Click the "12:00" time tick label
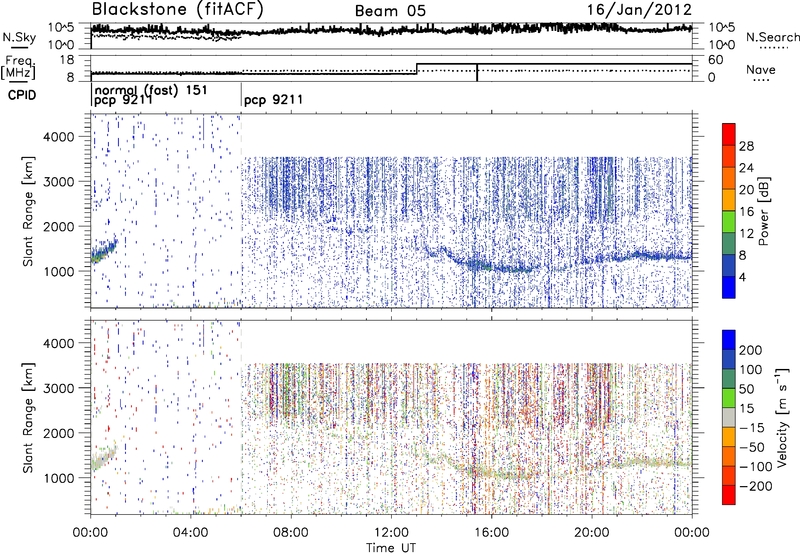Screen dimensions: 800x554 [391, 533]
